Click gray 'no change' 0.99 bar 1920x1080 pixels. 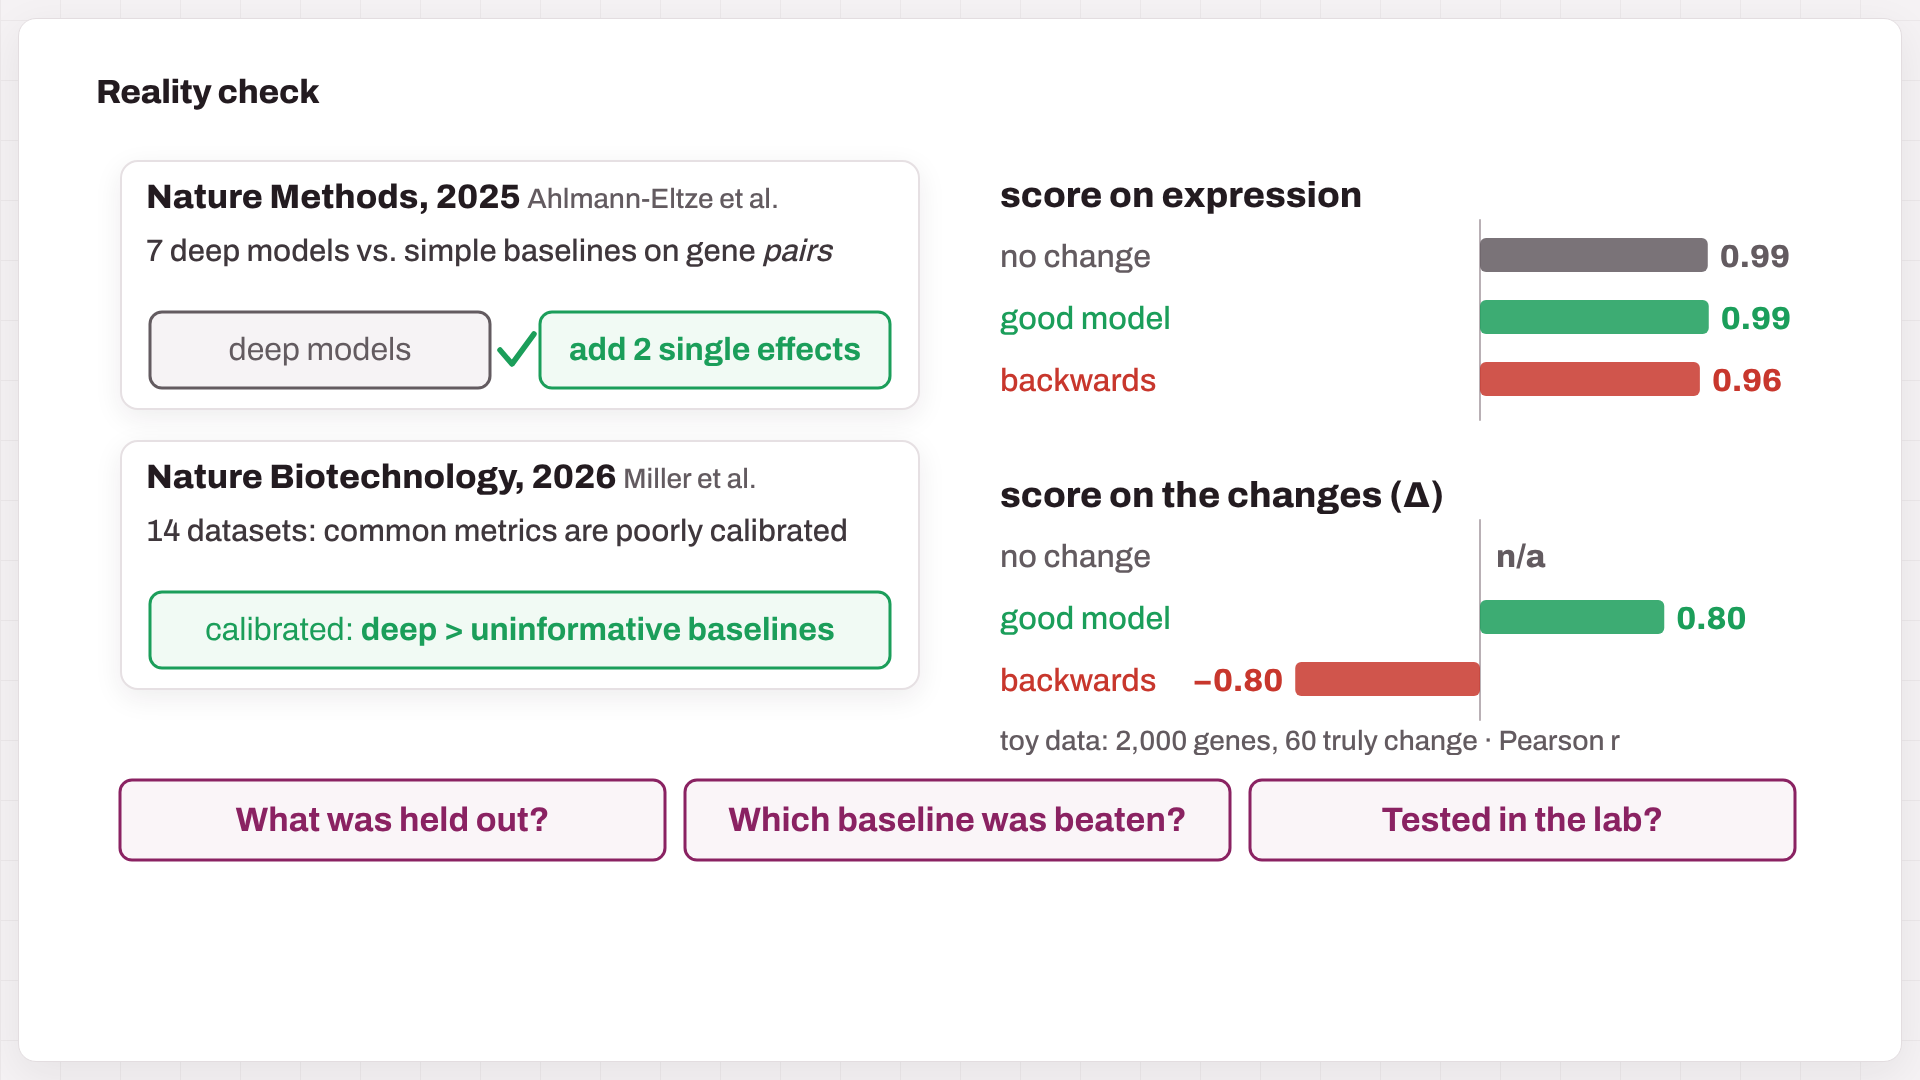1594,255
